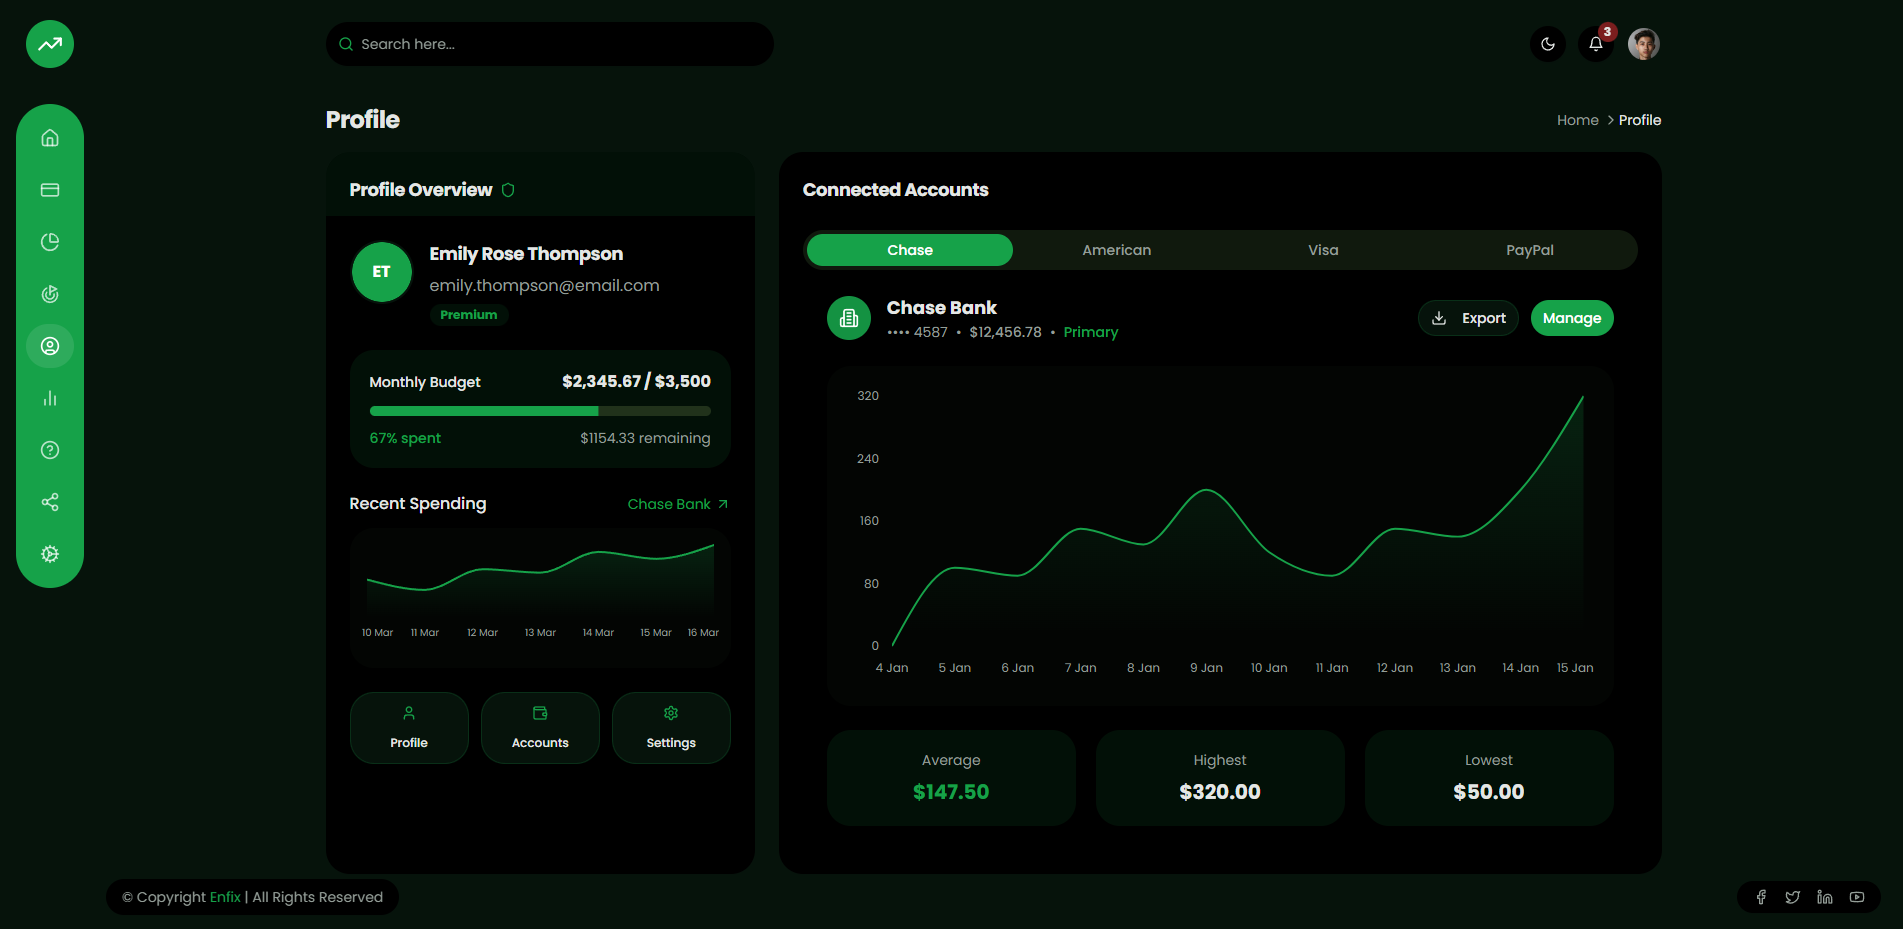1903x929 pixels.
Task: Focus the Search here input field
Action: tap(550, 44)
